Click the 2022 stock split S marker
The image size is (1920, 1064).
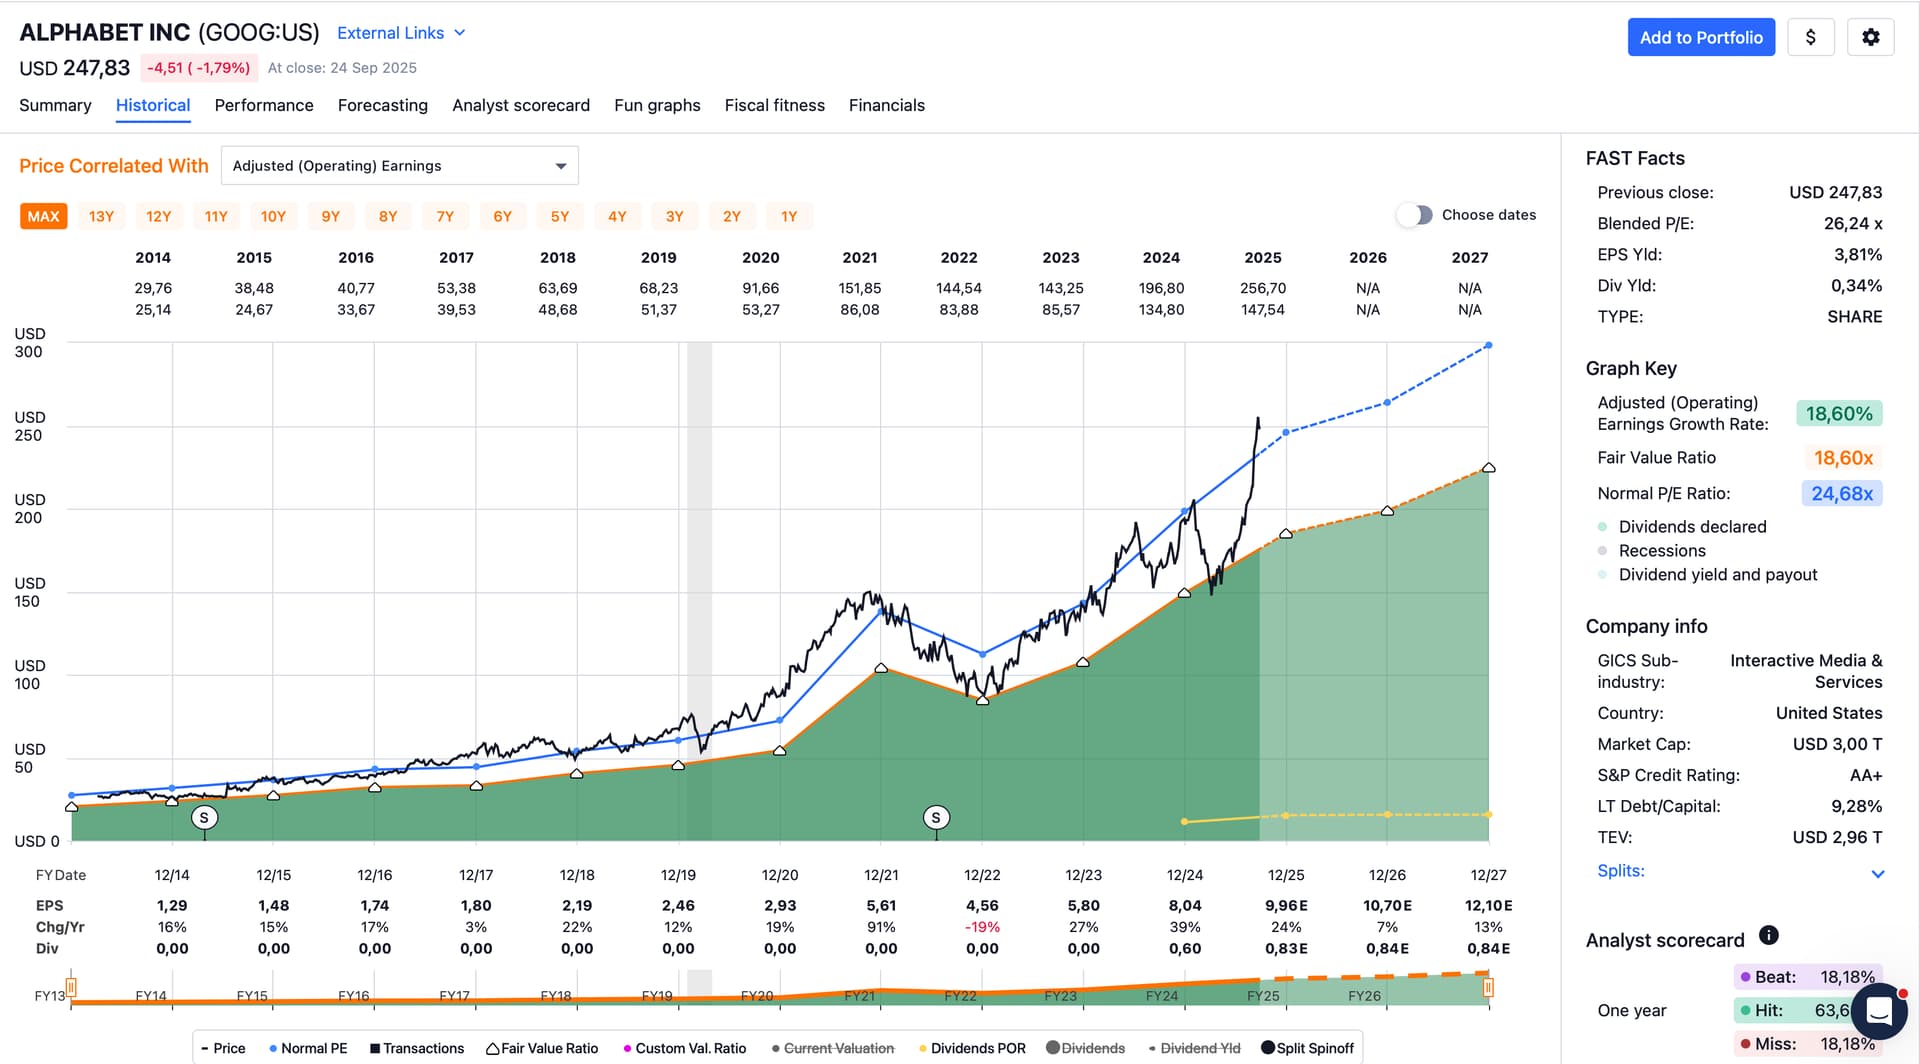pyautogui.click(x=936, y=818)
